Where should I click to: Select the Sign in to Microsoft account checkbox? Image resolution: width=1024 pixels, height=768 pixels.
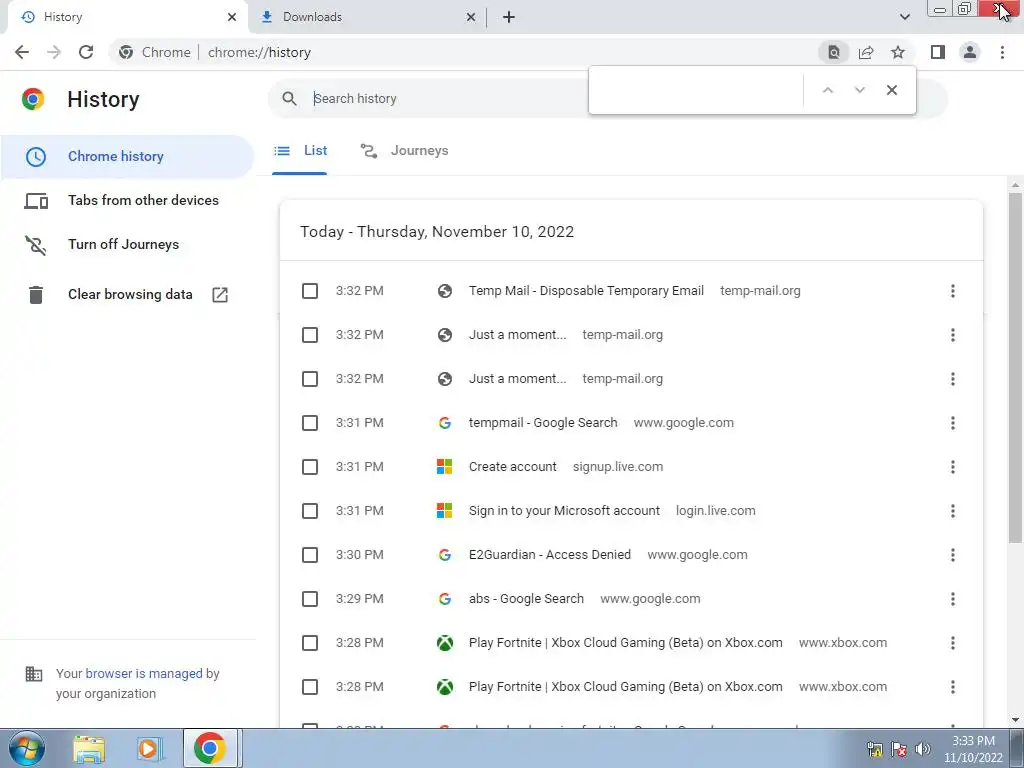pos(310,511)
